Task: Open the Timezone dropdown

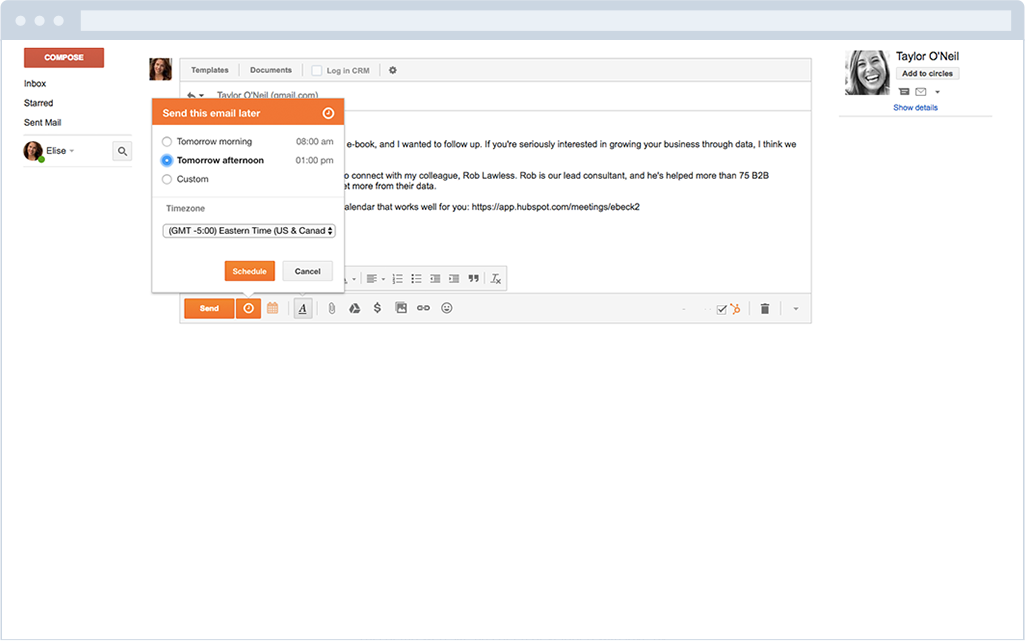Action: point(248,230)
